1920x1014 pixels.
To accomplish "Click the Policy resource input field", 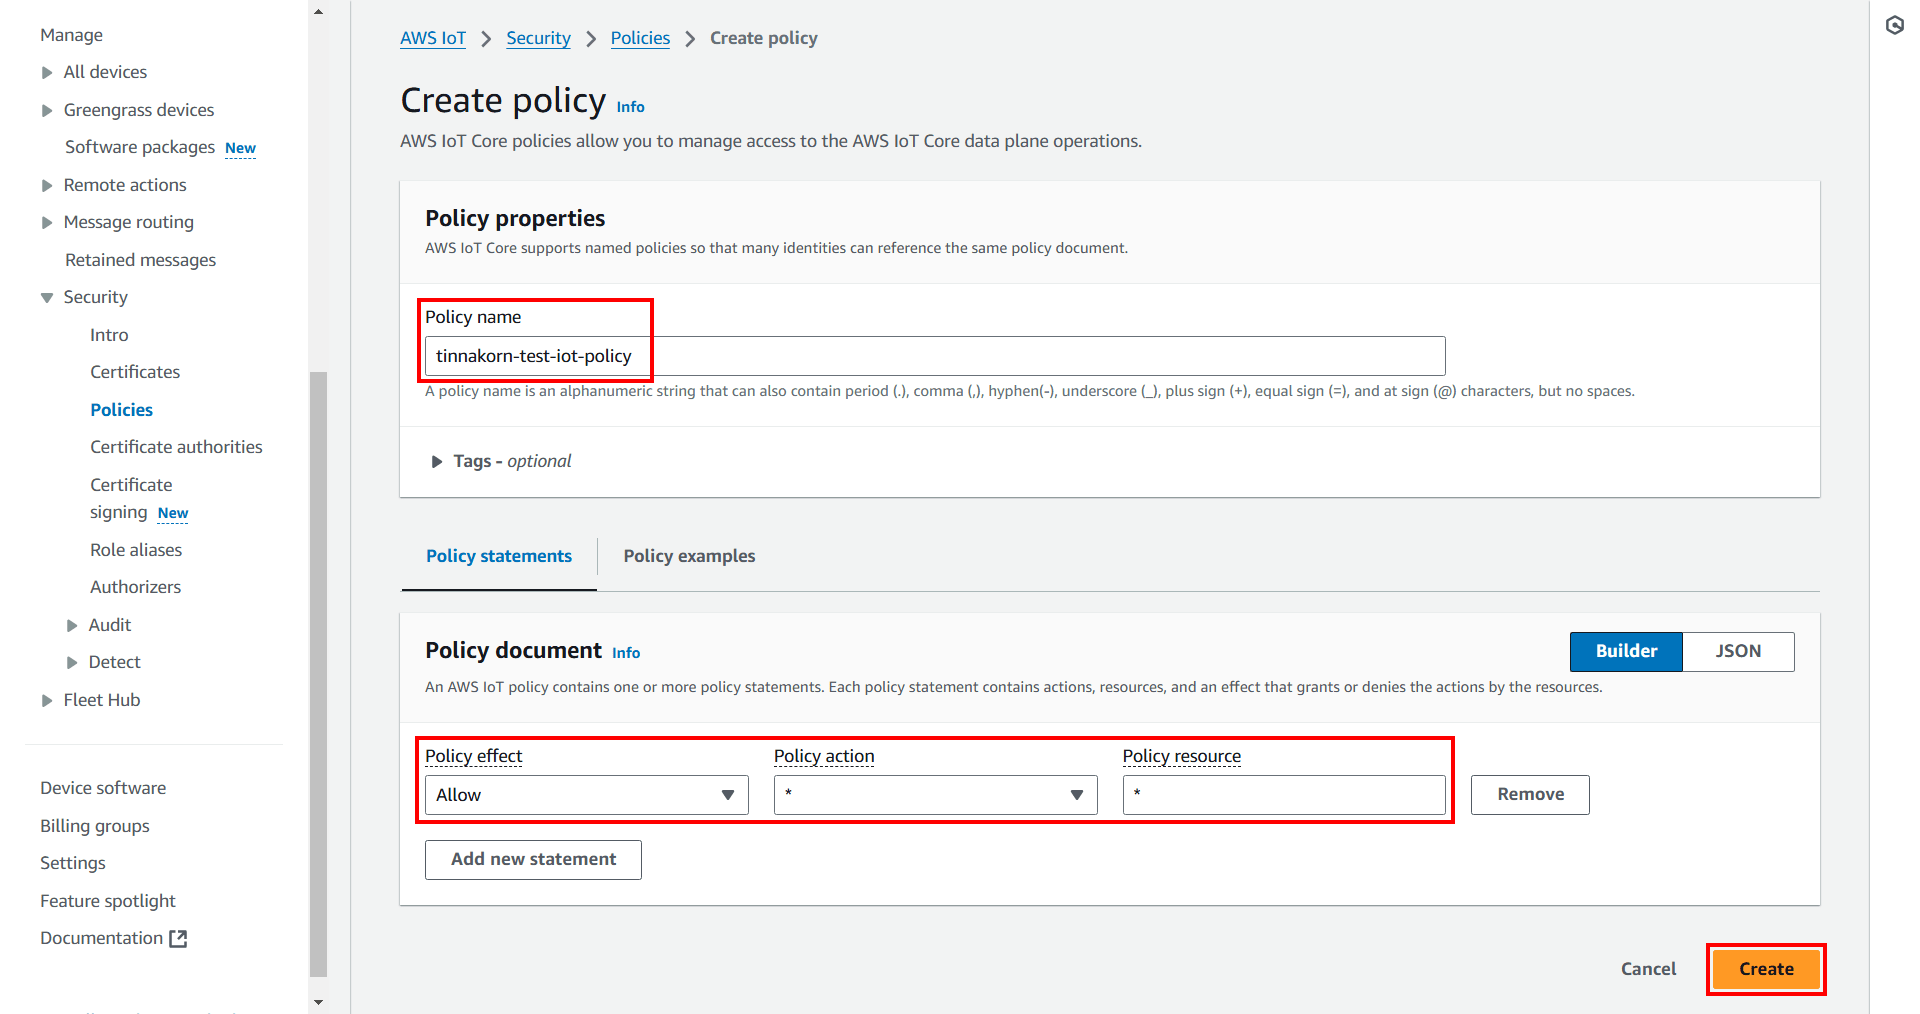I will 1284,795.
